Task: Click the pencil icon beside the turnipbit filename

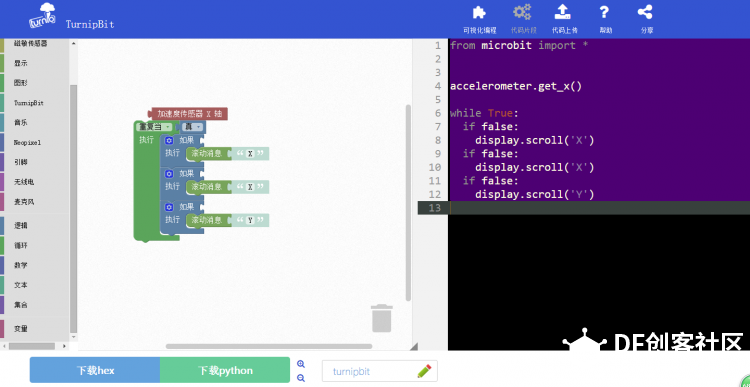Action: coord(424,371)
